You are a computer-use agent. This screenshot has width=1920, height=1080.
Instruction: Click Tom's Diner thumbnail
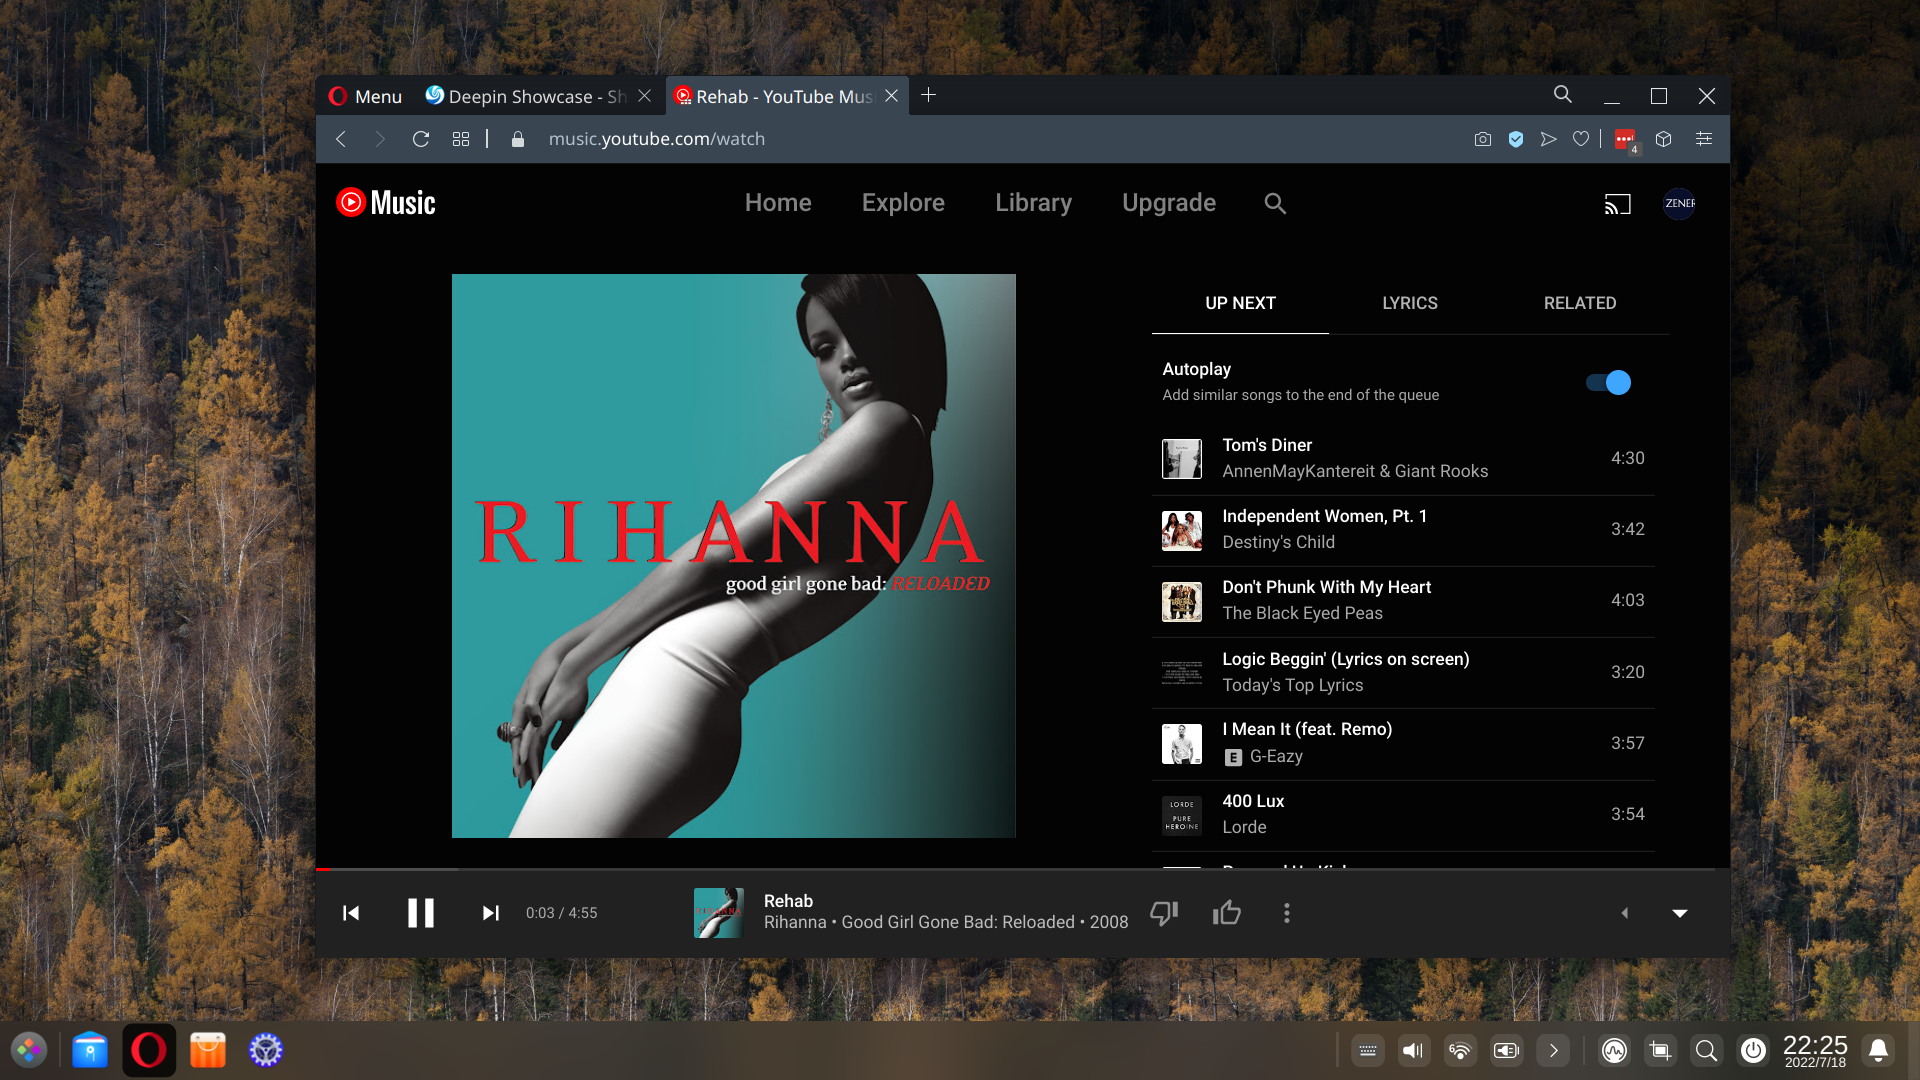[x=1181, y=459]
